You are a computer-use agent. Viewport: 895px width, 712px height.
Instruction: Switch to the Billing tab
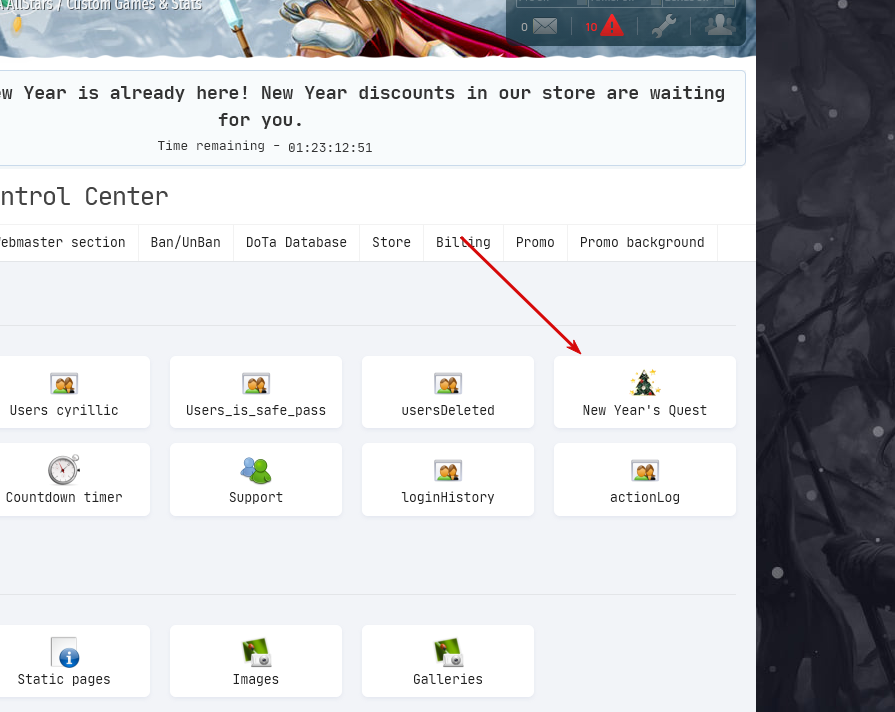(463, 243)
